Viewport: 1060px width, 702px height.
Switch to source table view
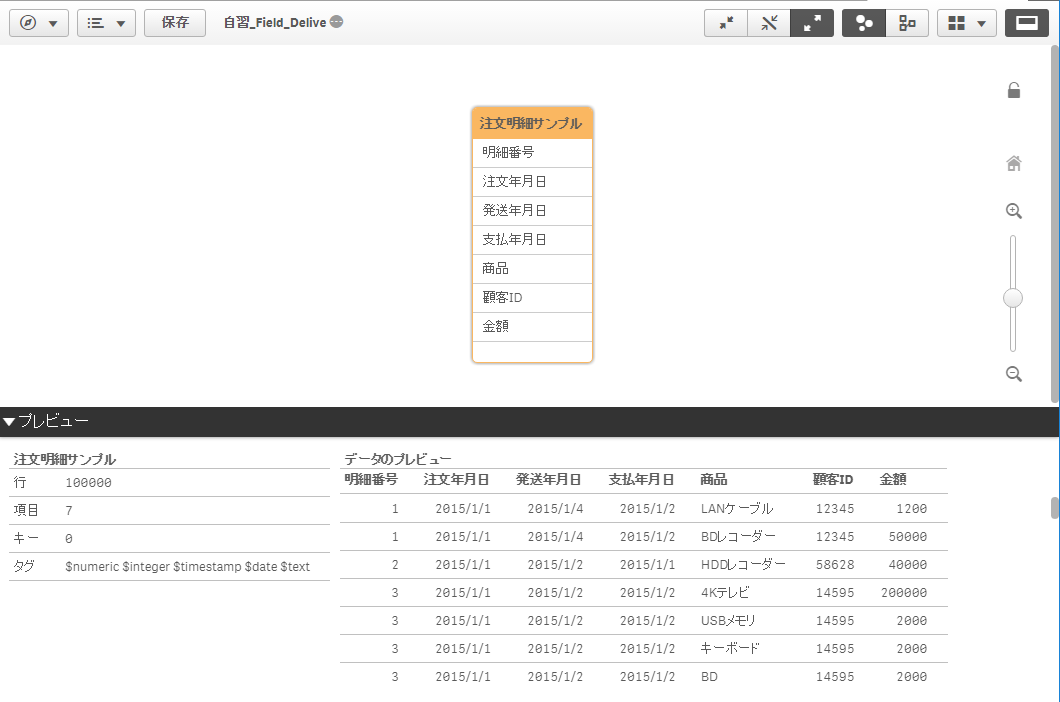pos(907,23)
